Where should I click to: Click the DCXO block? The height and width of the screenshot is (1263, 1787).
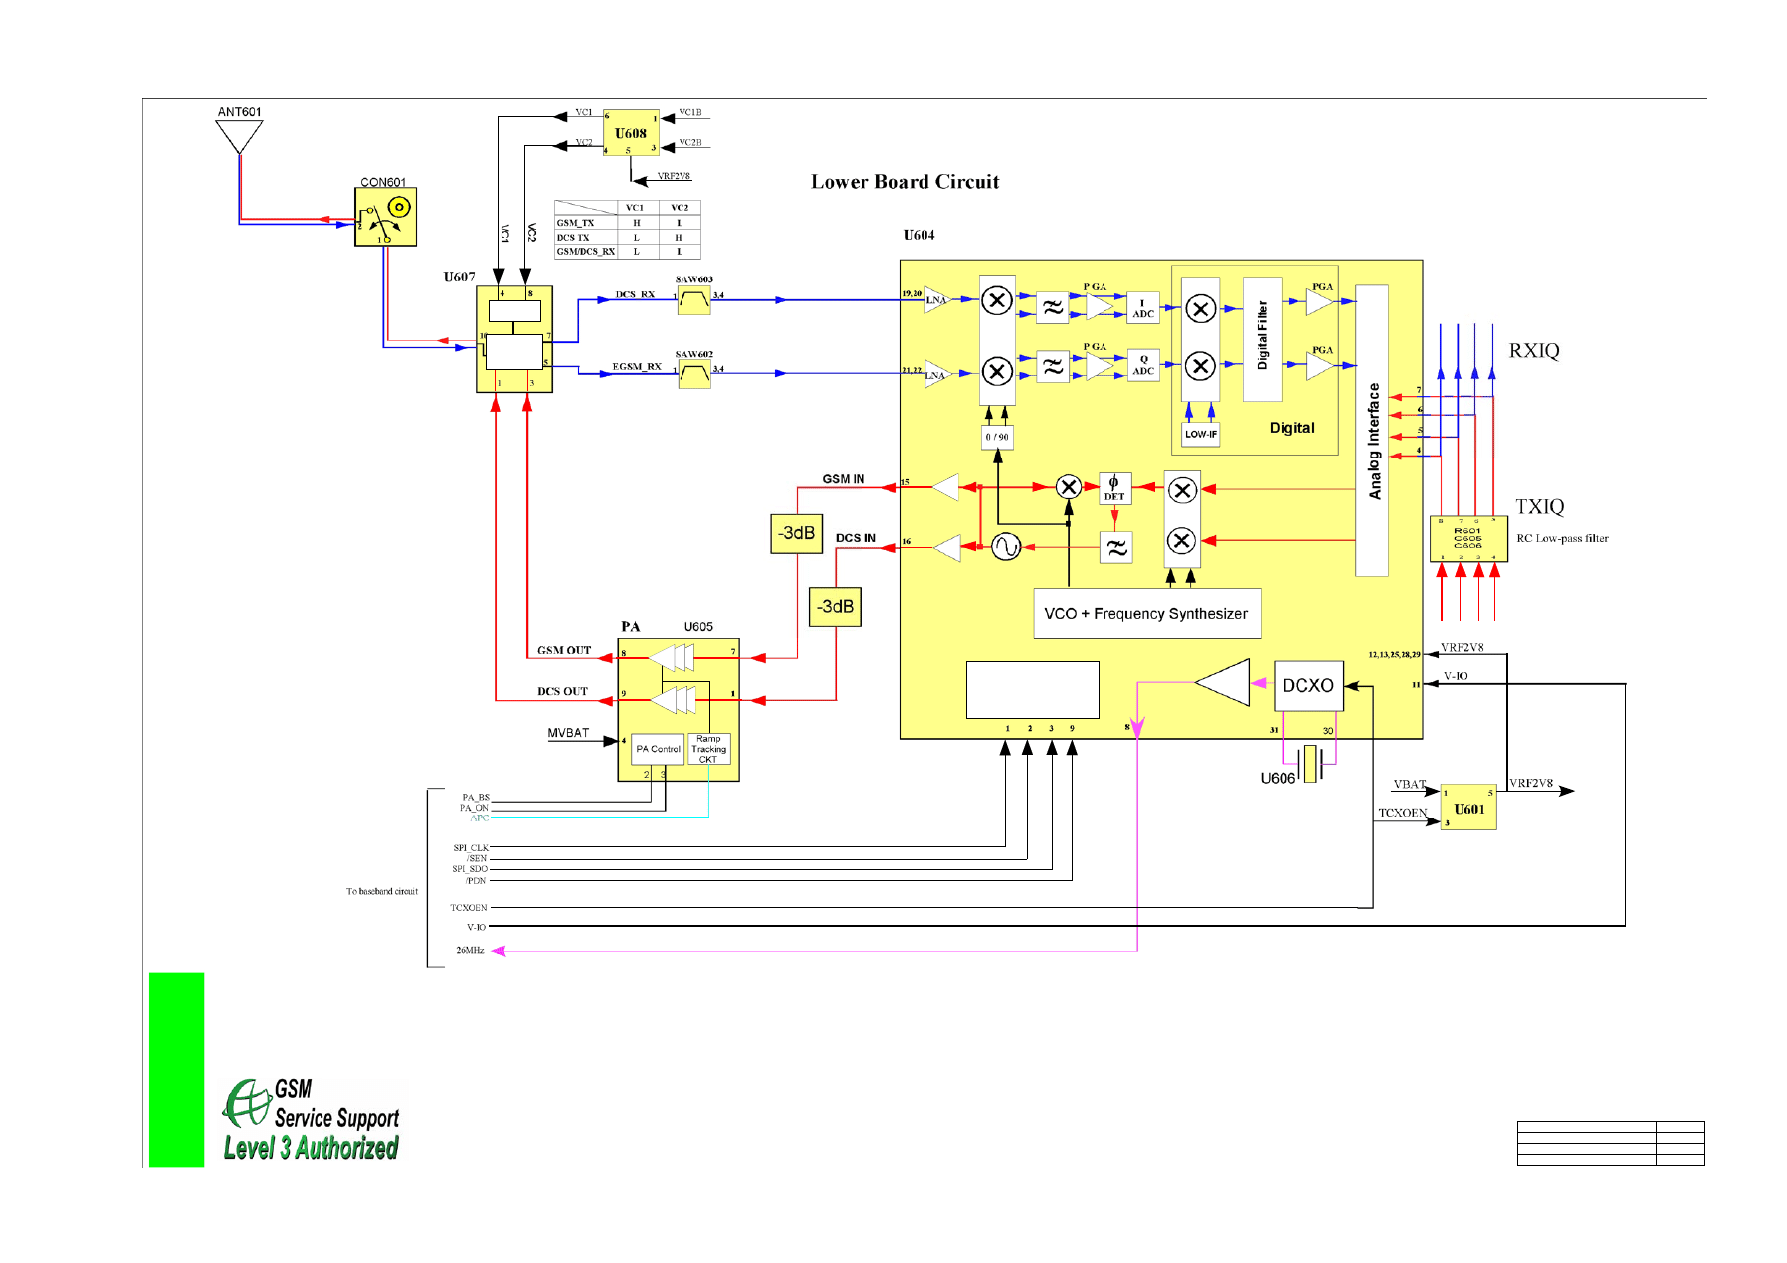[x=1308, y=685]
